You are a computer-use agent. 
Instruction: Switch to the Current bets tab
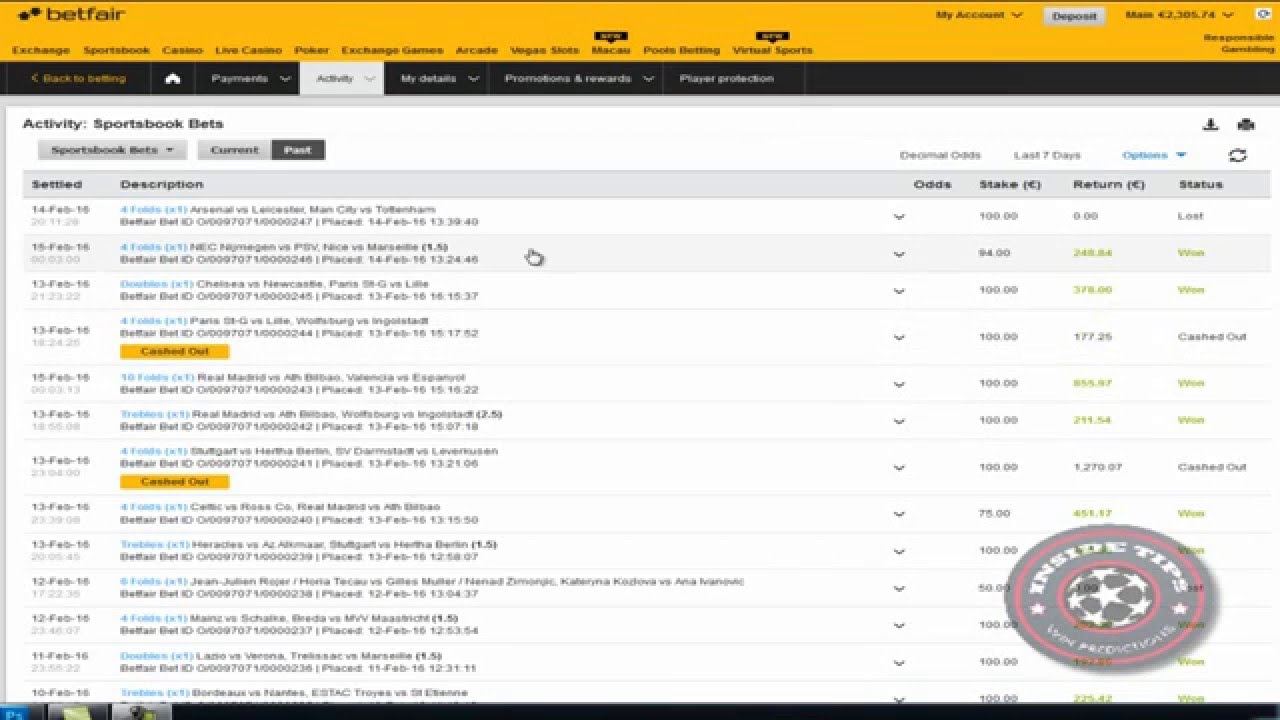[234, 150]
